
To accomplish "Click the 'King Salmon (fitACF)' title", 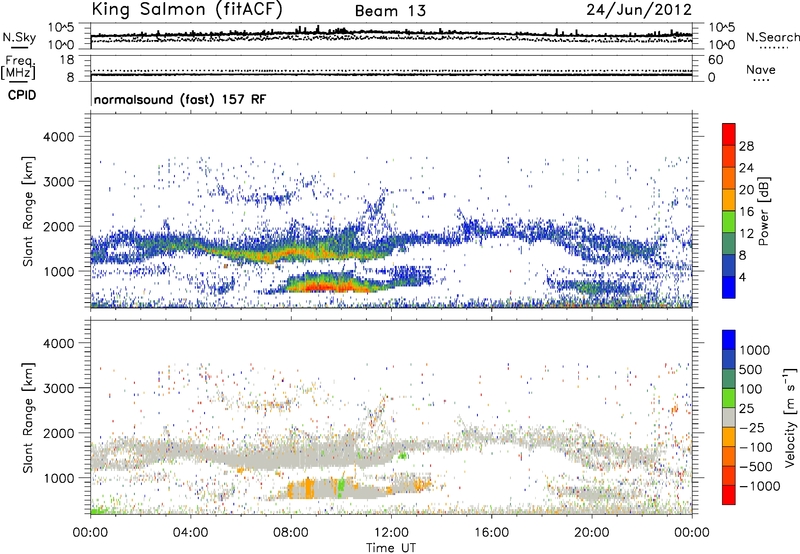I will 187,9.
